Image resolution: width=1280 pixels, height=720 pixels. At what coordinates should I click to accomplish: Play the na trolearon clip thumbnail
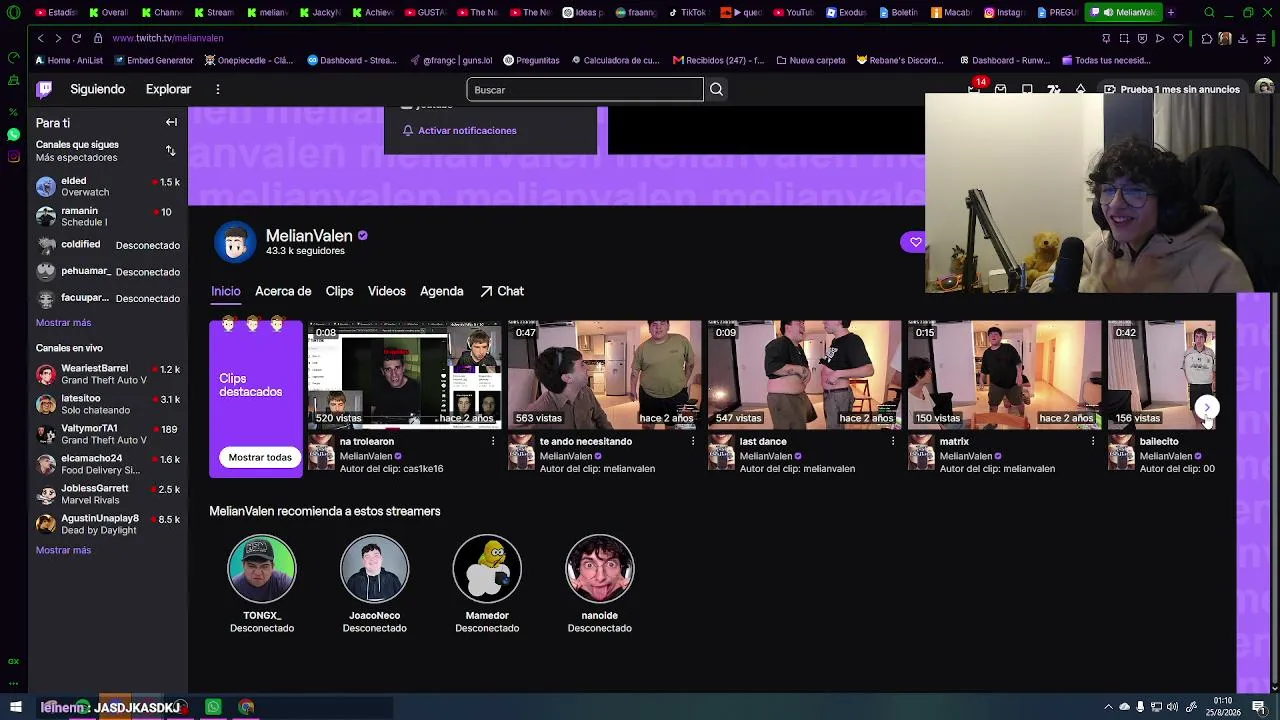tap(405, 374)
